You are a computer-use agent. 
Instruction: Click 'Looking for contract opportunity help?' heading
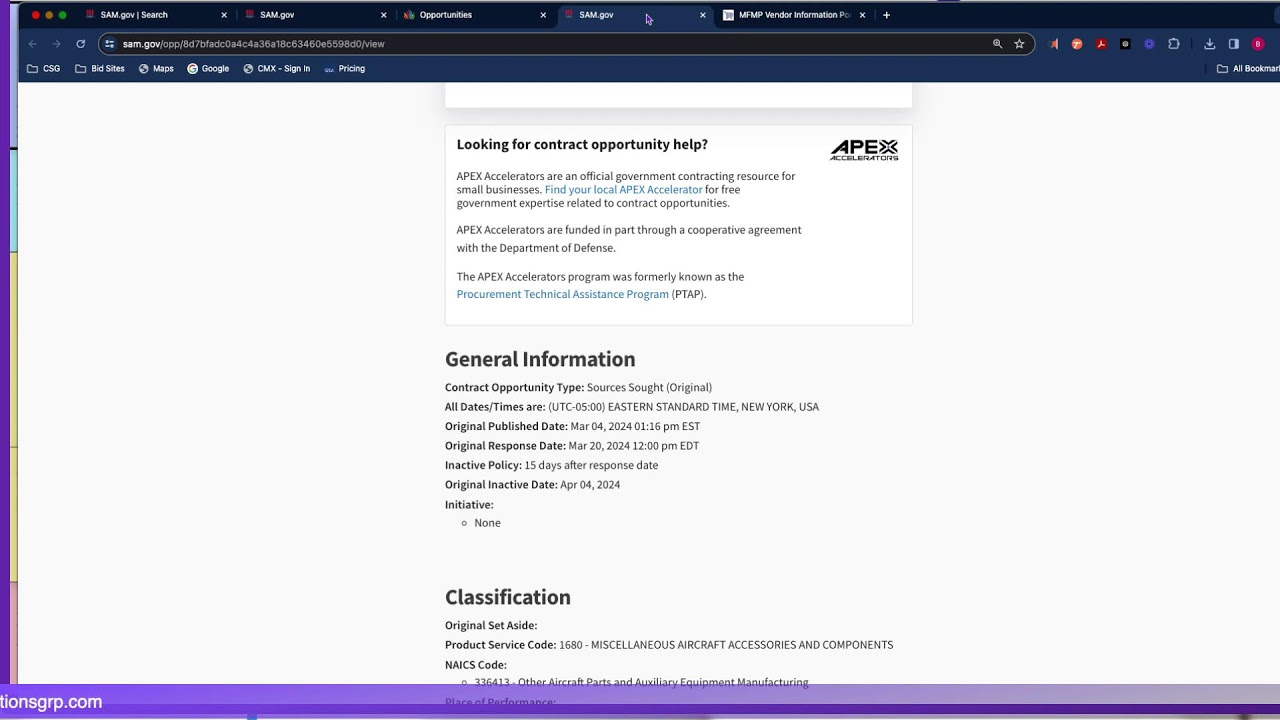tap(582, 145)
